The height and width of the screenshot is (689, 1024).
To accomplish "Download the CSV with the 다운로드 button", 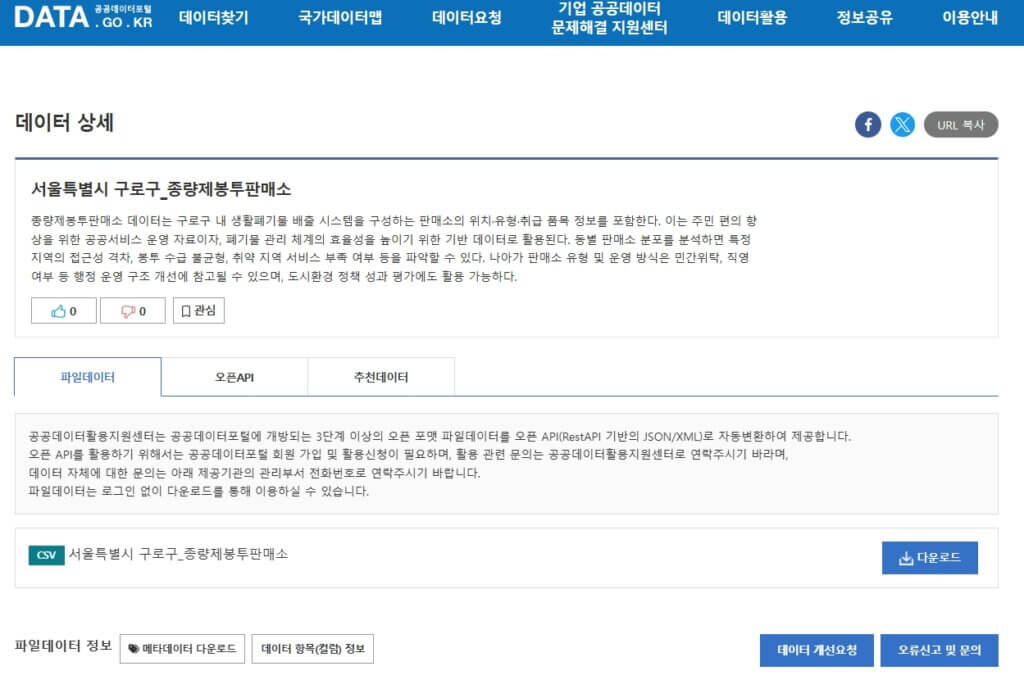I will [929, 558].
